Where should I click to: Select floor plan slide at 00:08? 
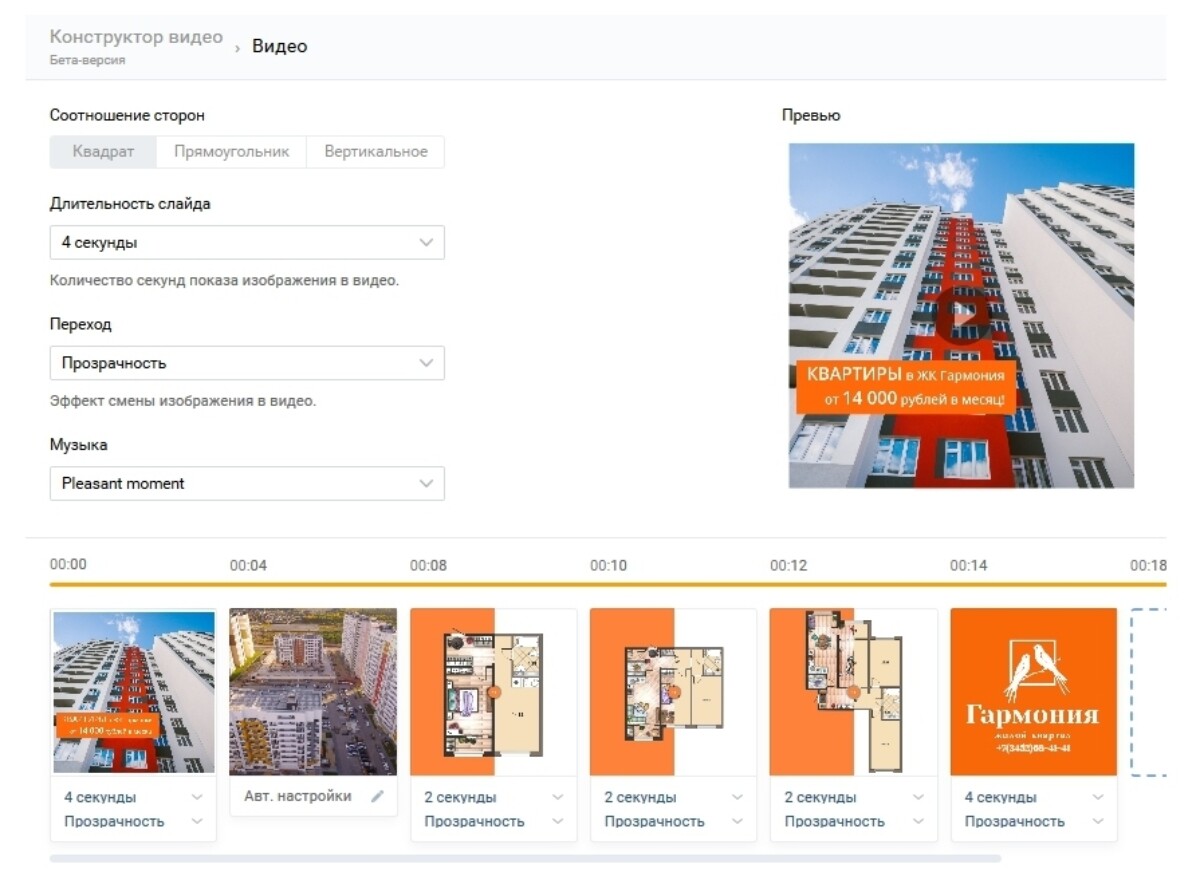493,692
